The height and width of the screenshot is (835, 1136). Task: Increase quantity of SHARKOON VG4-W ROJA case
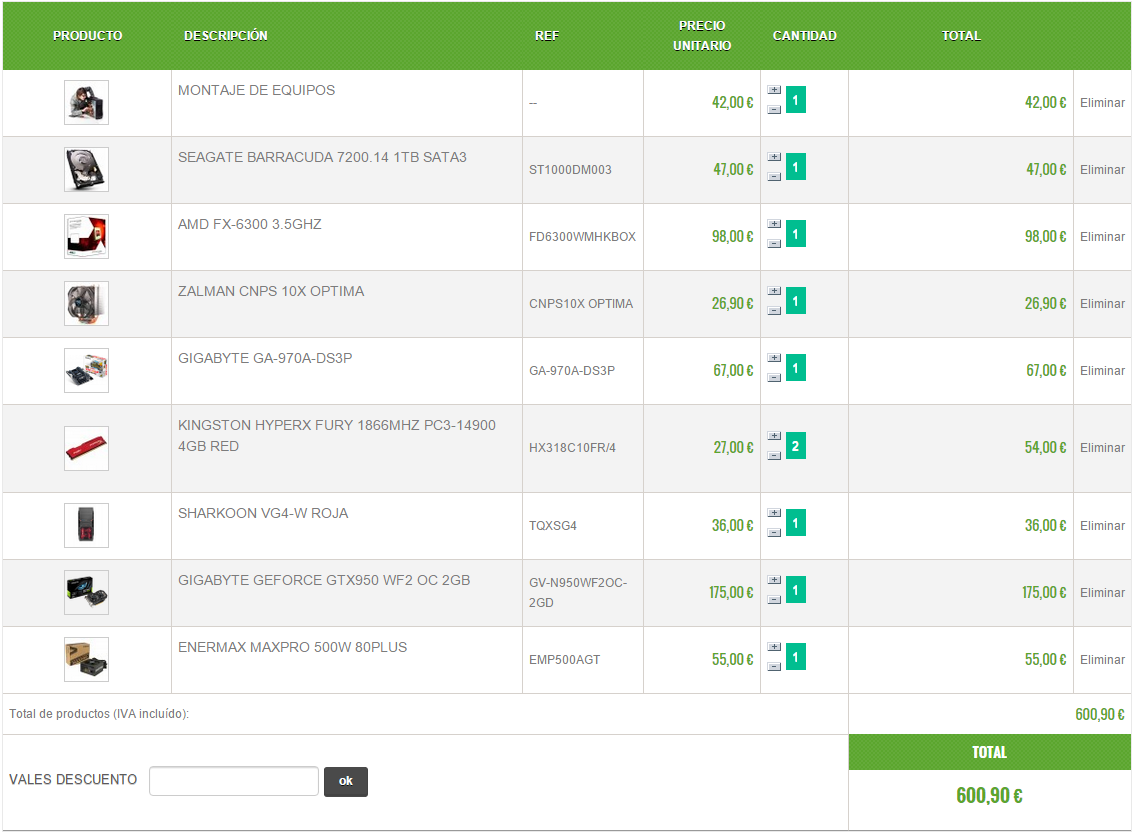(x=774, y=513)
